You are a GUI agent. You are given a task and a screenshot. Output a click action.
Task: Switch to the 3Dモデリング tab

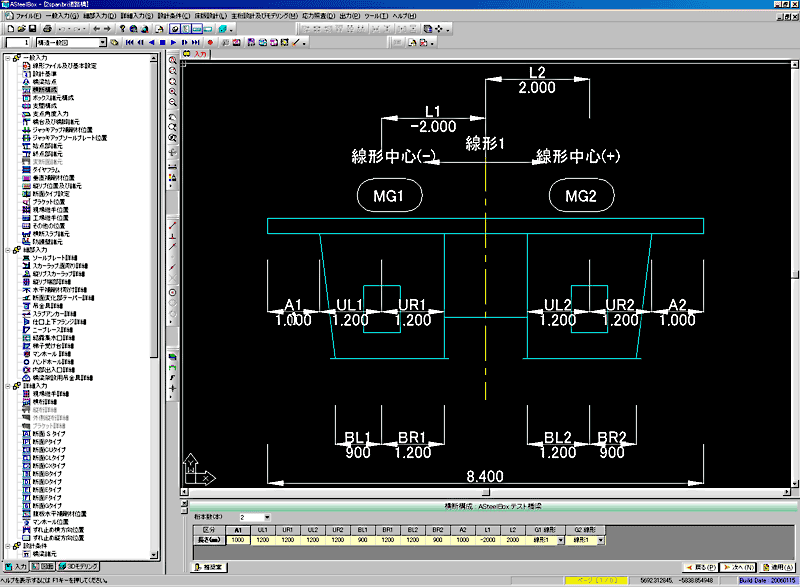point(78,567)
